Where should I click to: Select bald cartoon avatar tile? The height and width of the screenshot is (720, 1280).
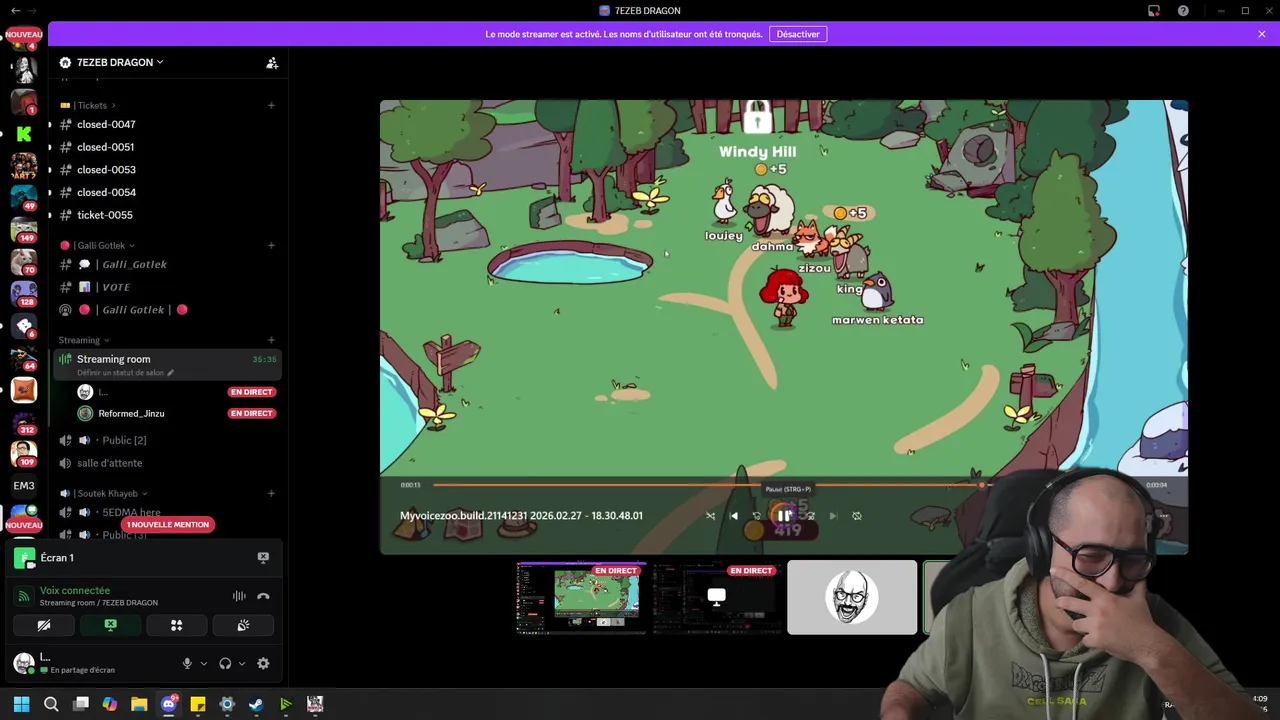(x=852, y=597)
